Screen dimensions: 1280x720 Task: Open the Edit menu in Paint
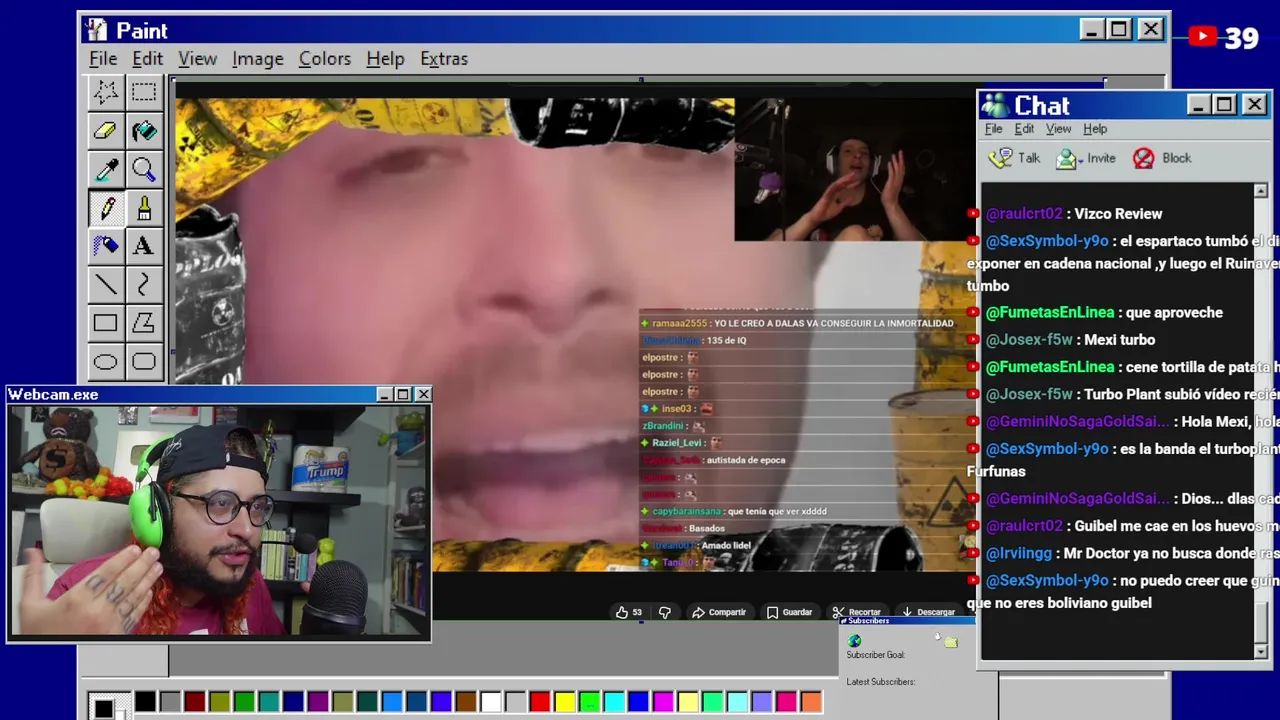147,59
